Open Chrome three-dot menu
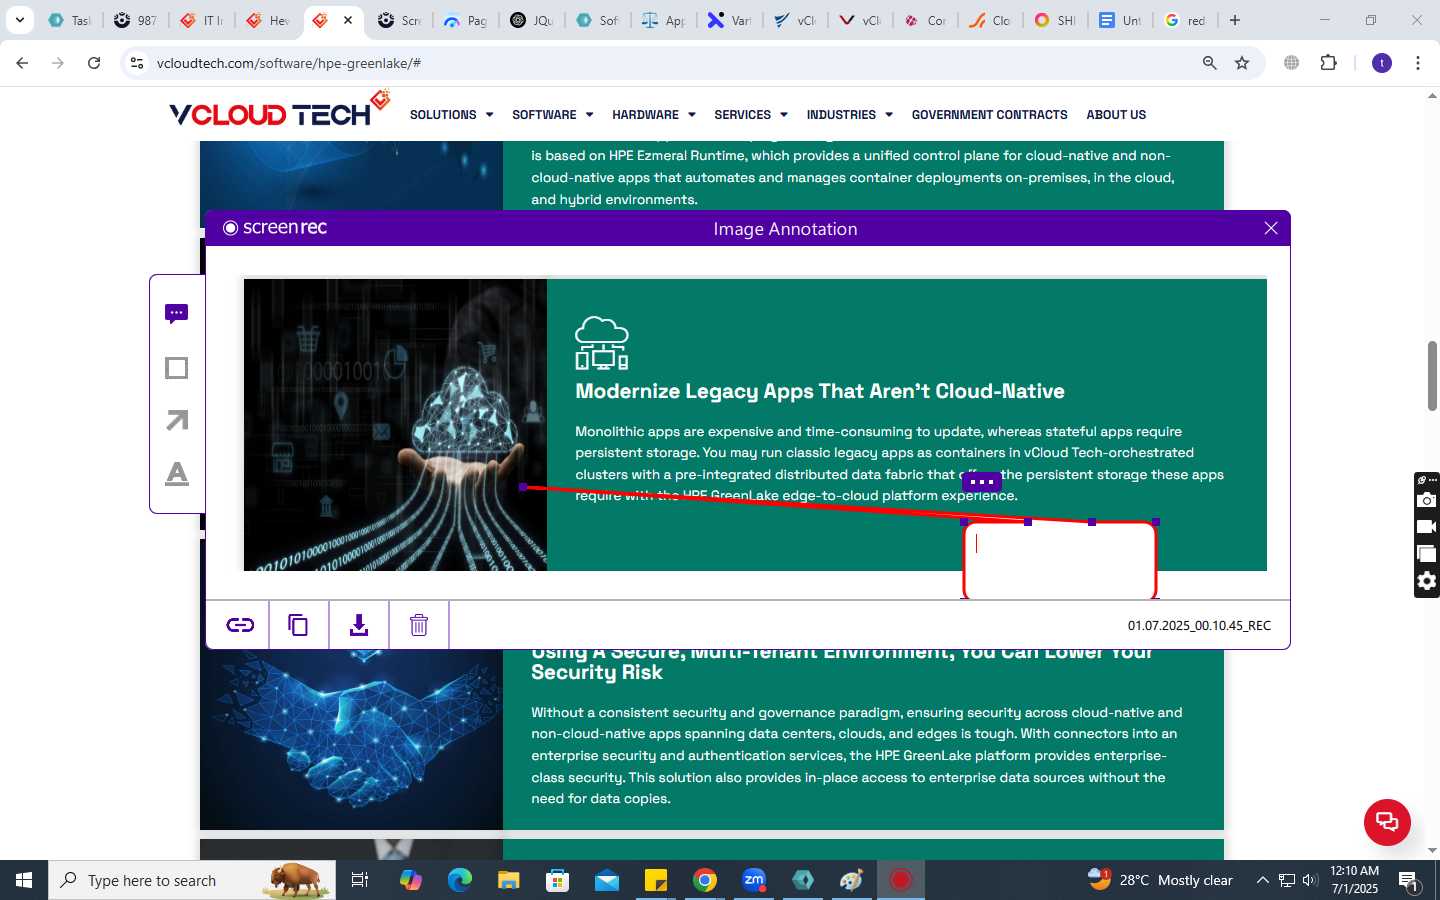1440x900 pixels. 1418,63
